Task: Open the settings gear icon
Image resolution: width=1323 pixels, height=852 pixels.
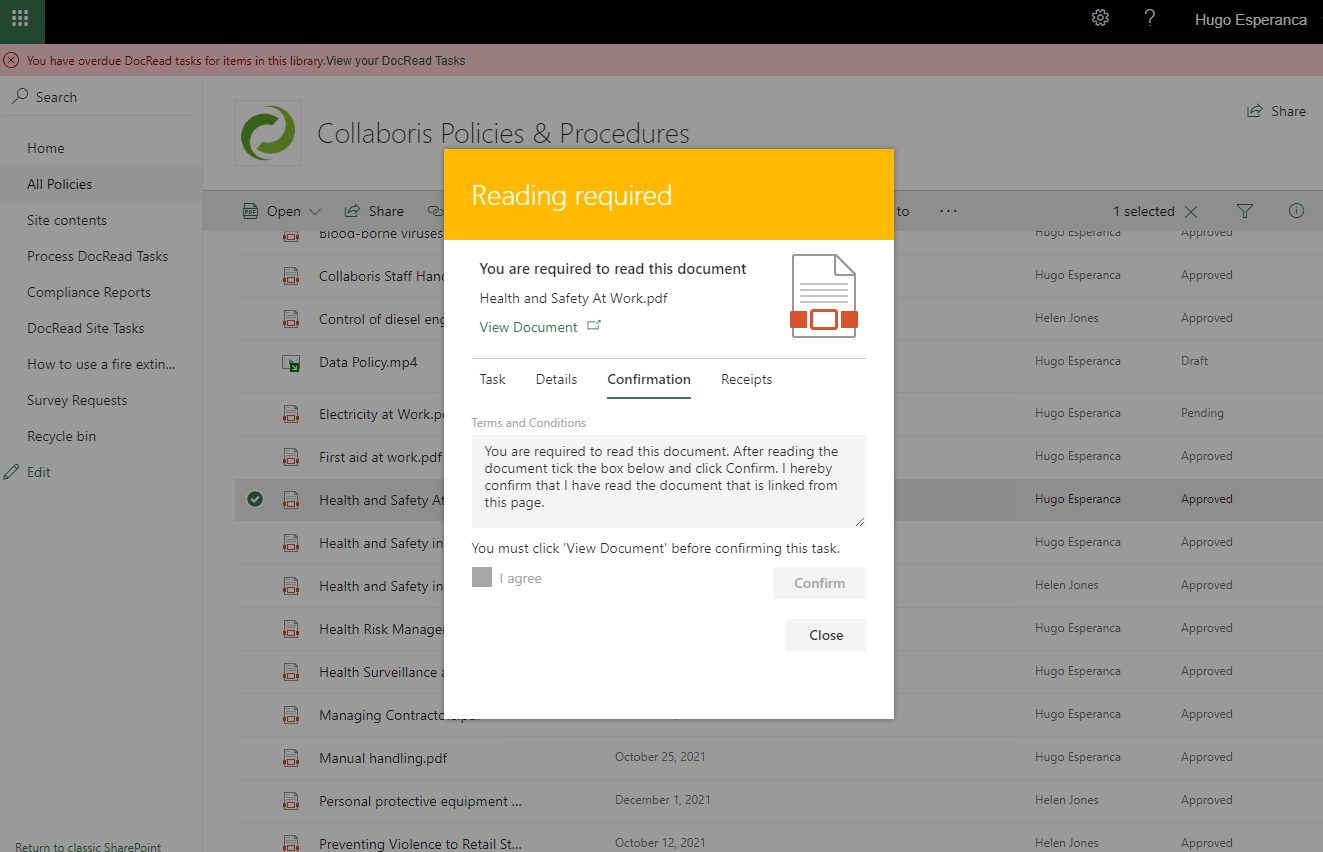Action: pyautogui.click(x=1100, y=18)
